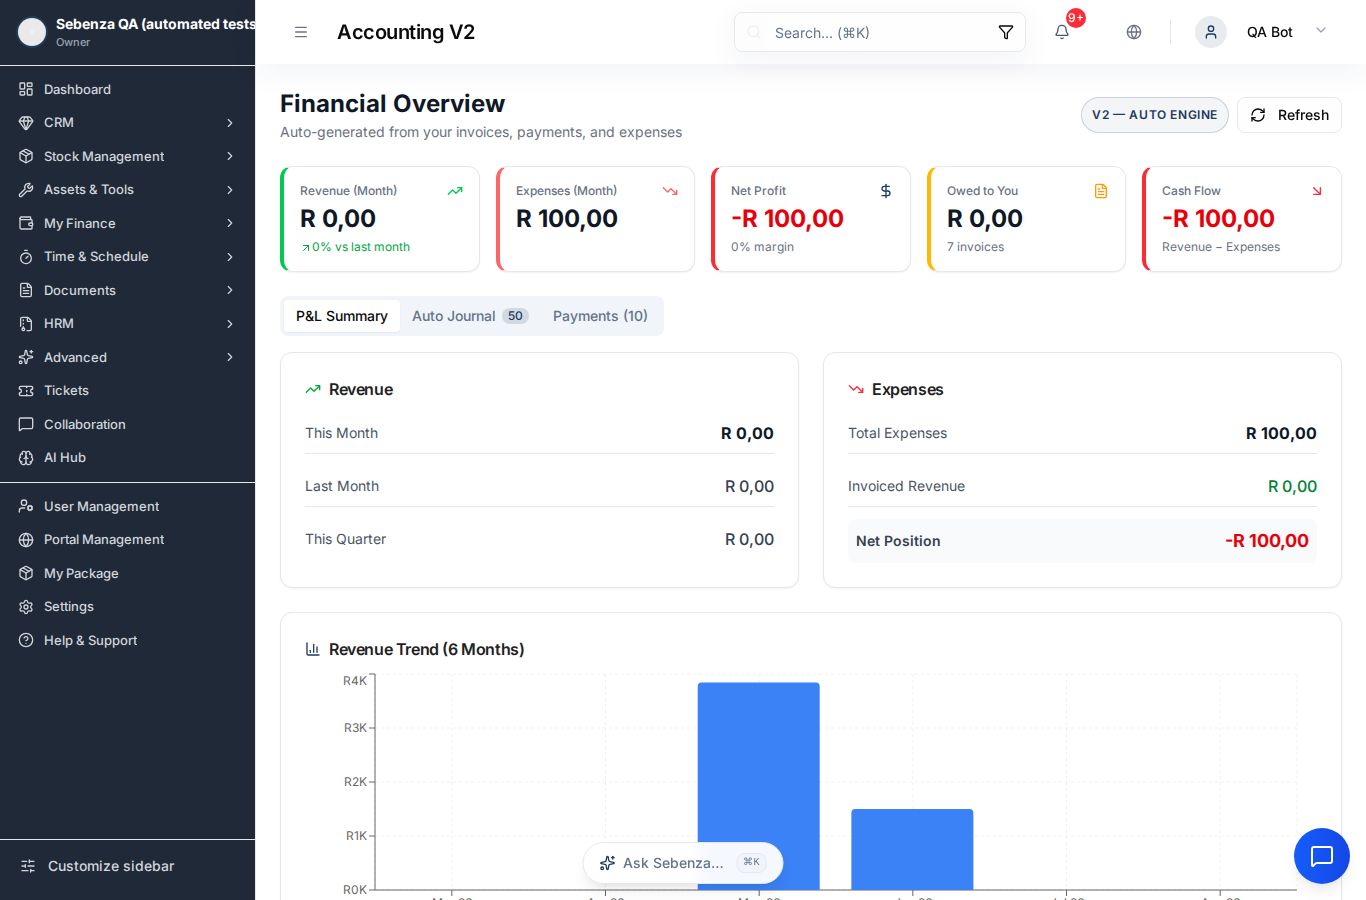Expand the Assets & Tools chevron
Image resolution: width=1366 pixels, height=900 pixels.
230,189
